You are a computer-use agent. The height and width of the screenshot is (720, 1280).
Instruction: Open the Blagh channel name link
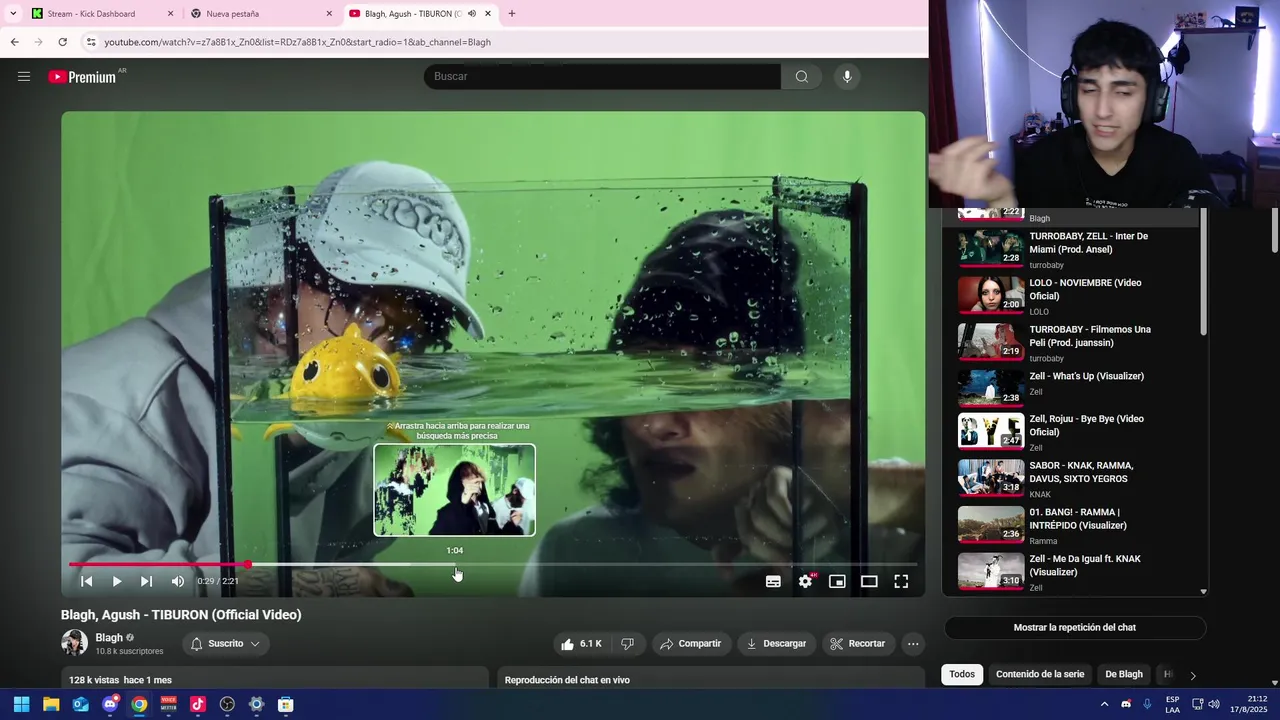[x=109, y=638]
